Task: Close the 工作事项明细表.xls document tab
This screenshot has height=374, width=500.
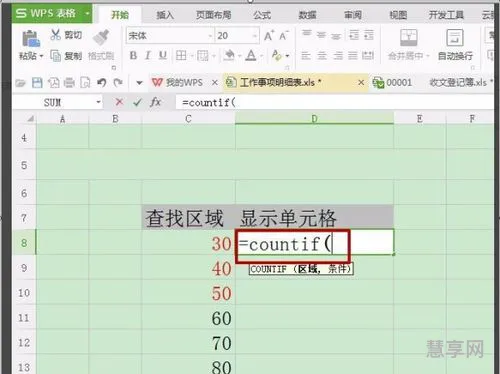Action: (361, 82)
